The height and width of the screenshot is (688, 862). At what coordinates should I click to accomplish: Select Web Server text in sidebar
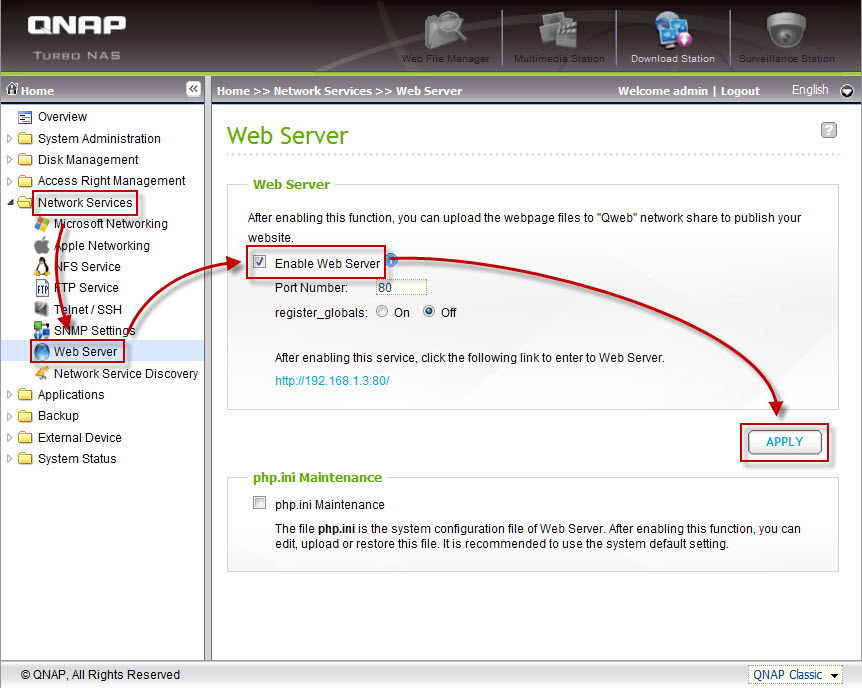85,351
